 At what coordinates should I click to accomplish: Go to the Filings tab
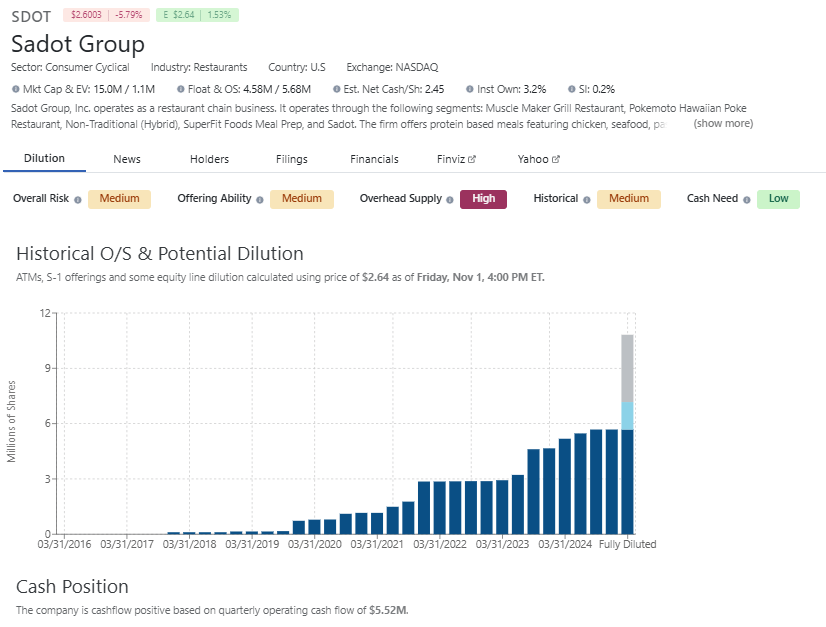pos(291,159)
